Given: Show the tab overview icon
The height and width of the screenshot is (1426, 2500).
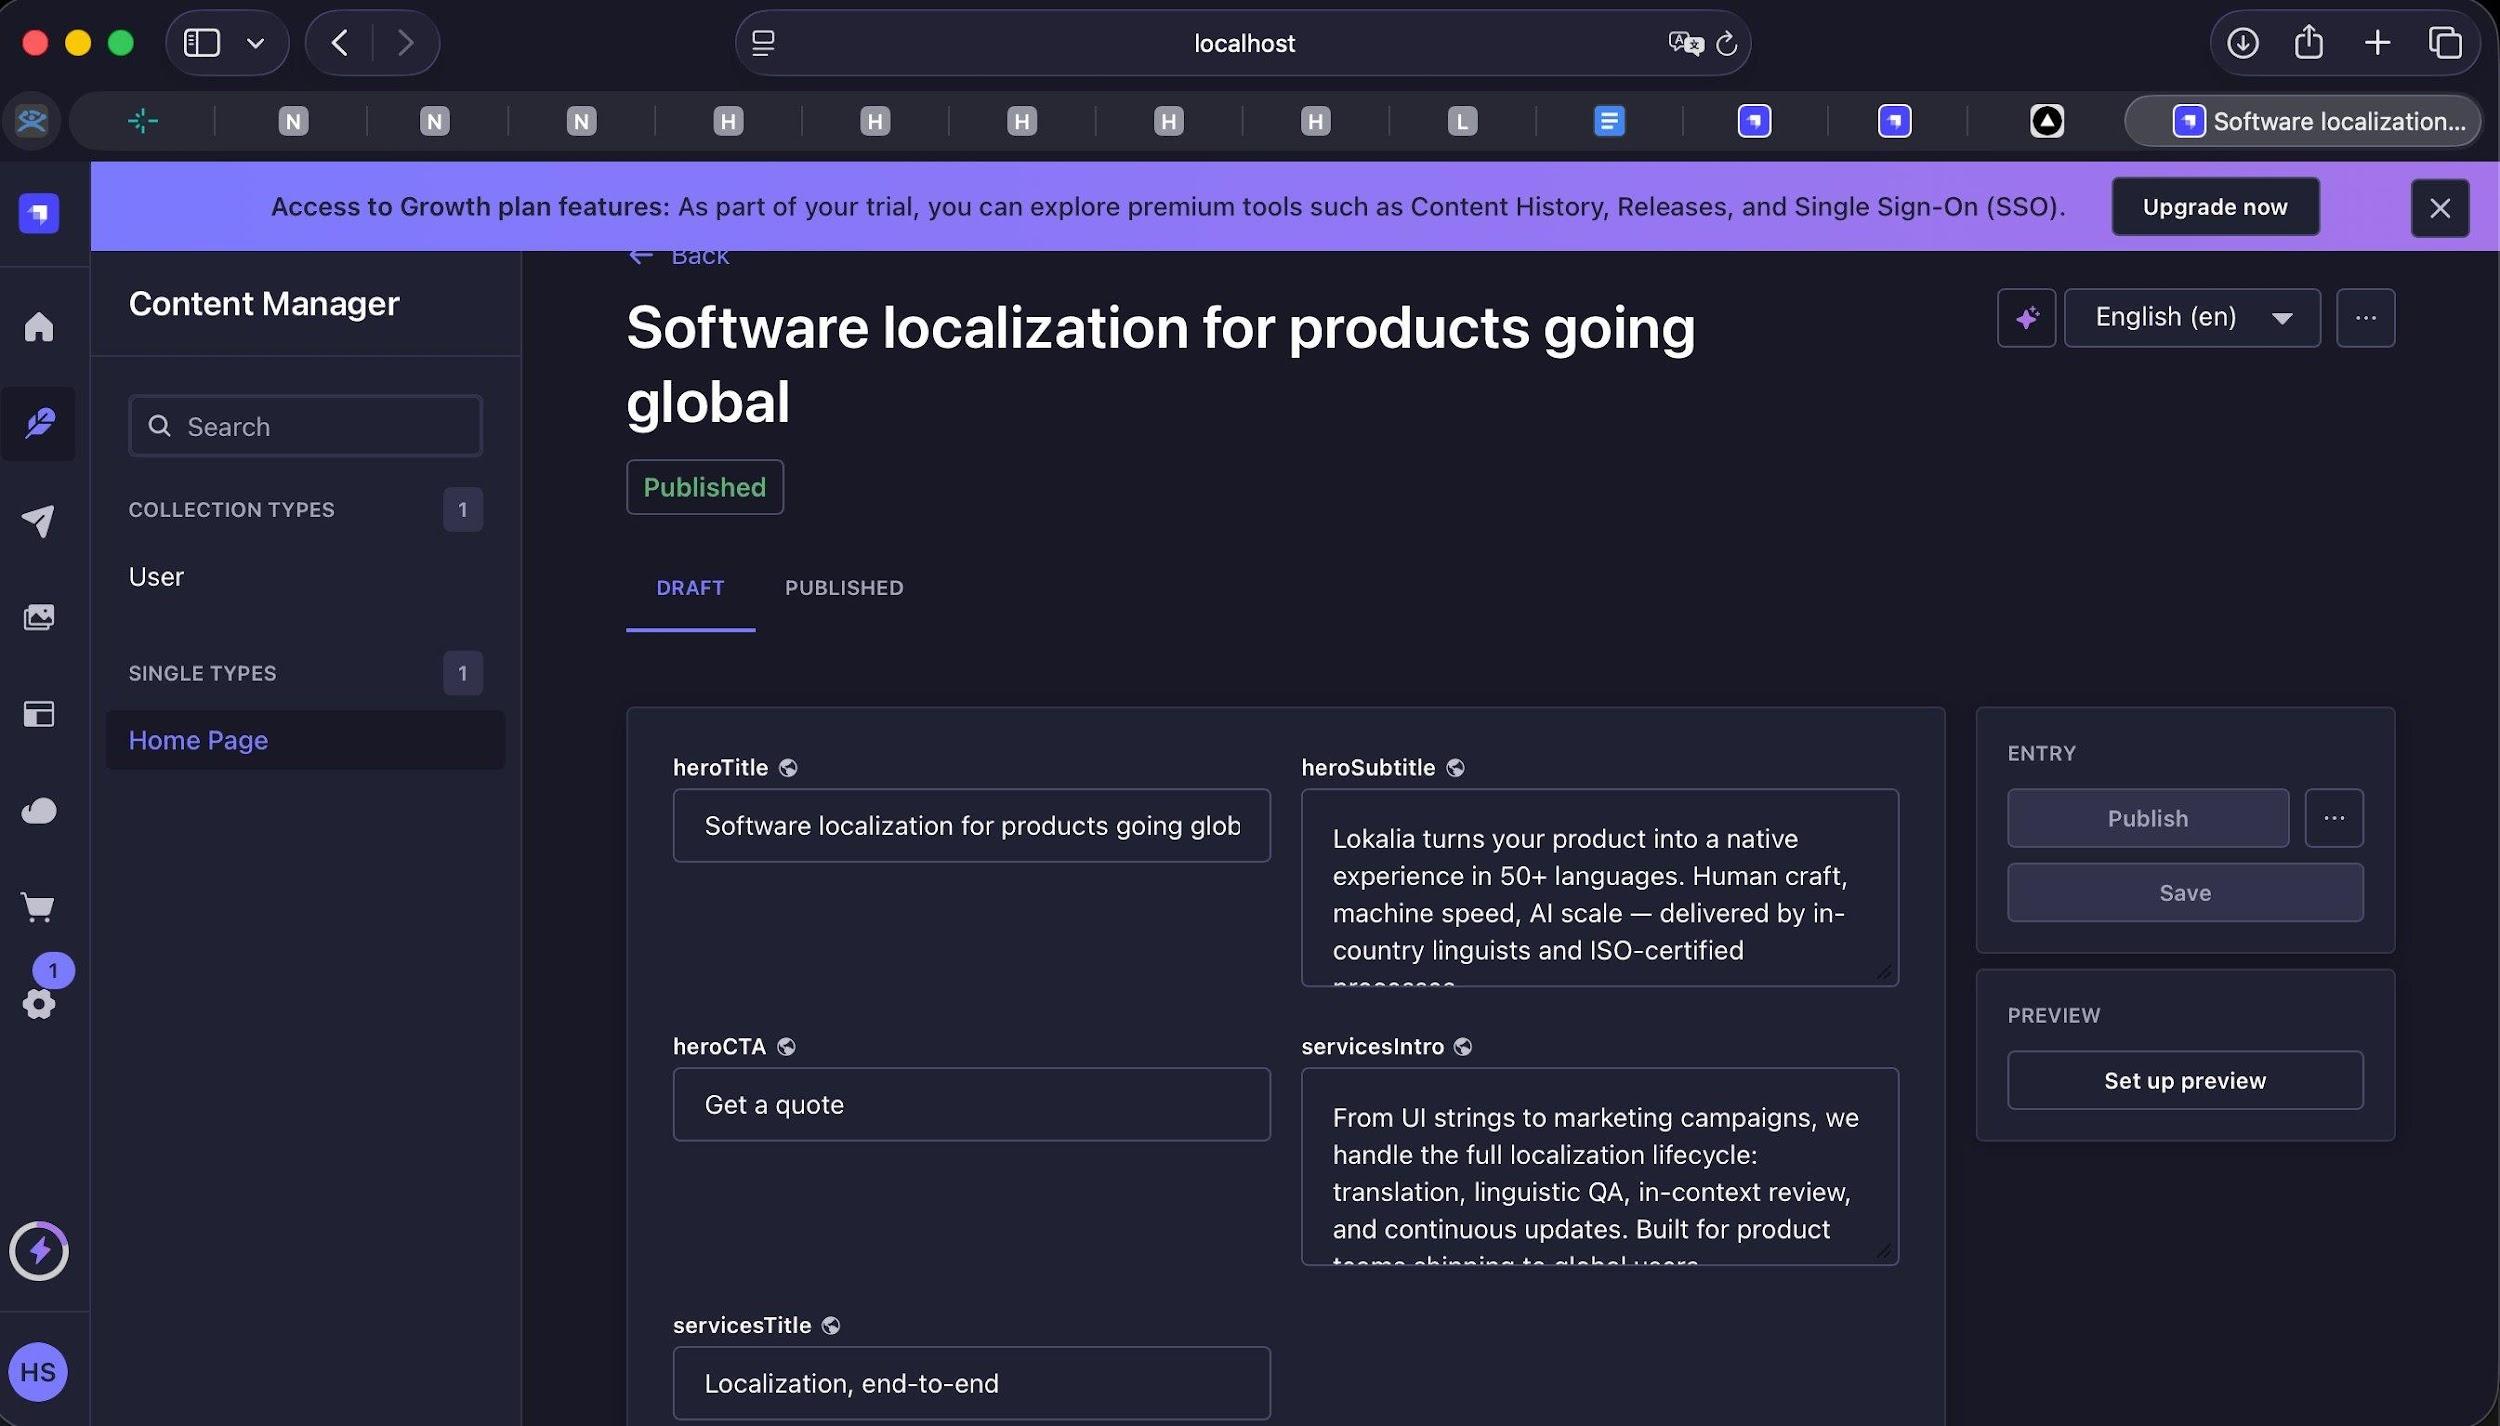Looking at the screenshot, I should tap(2445, 43).
